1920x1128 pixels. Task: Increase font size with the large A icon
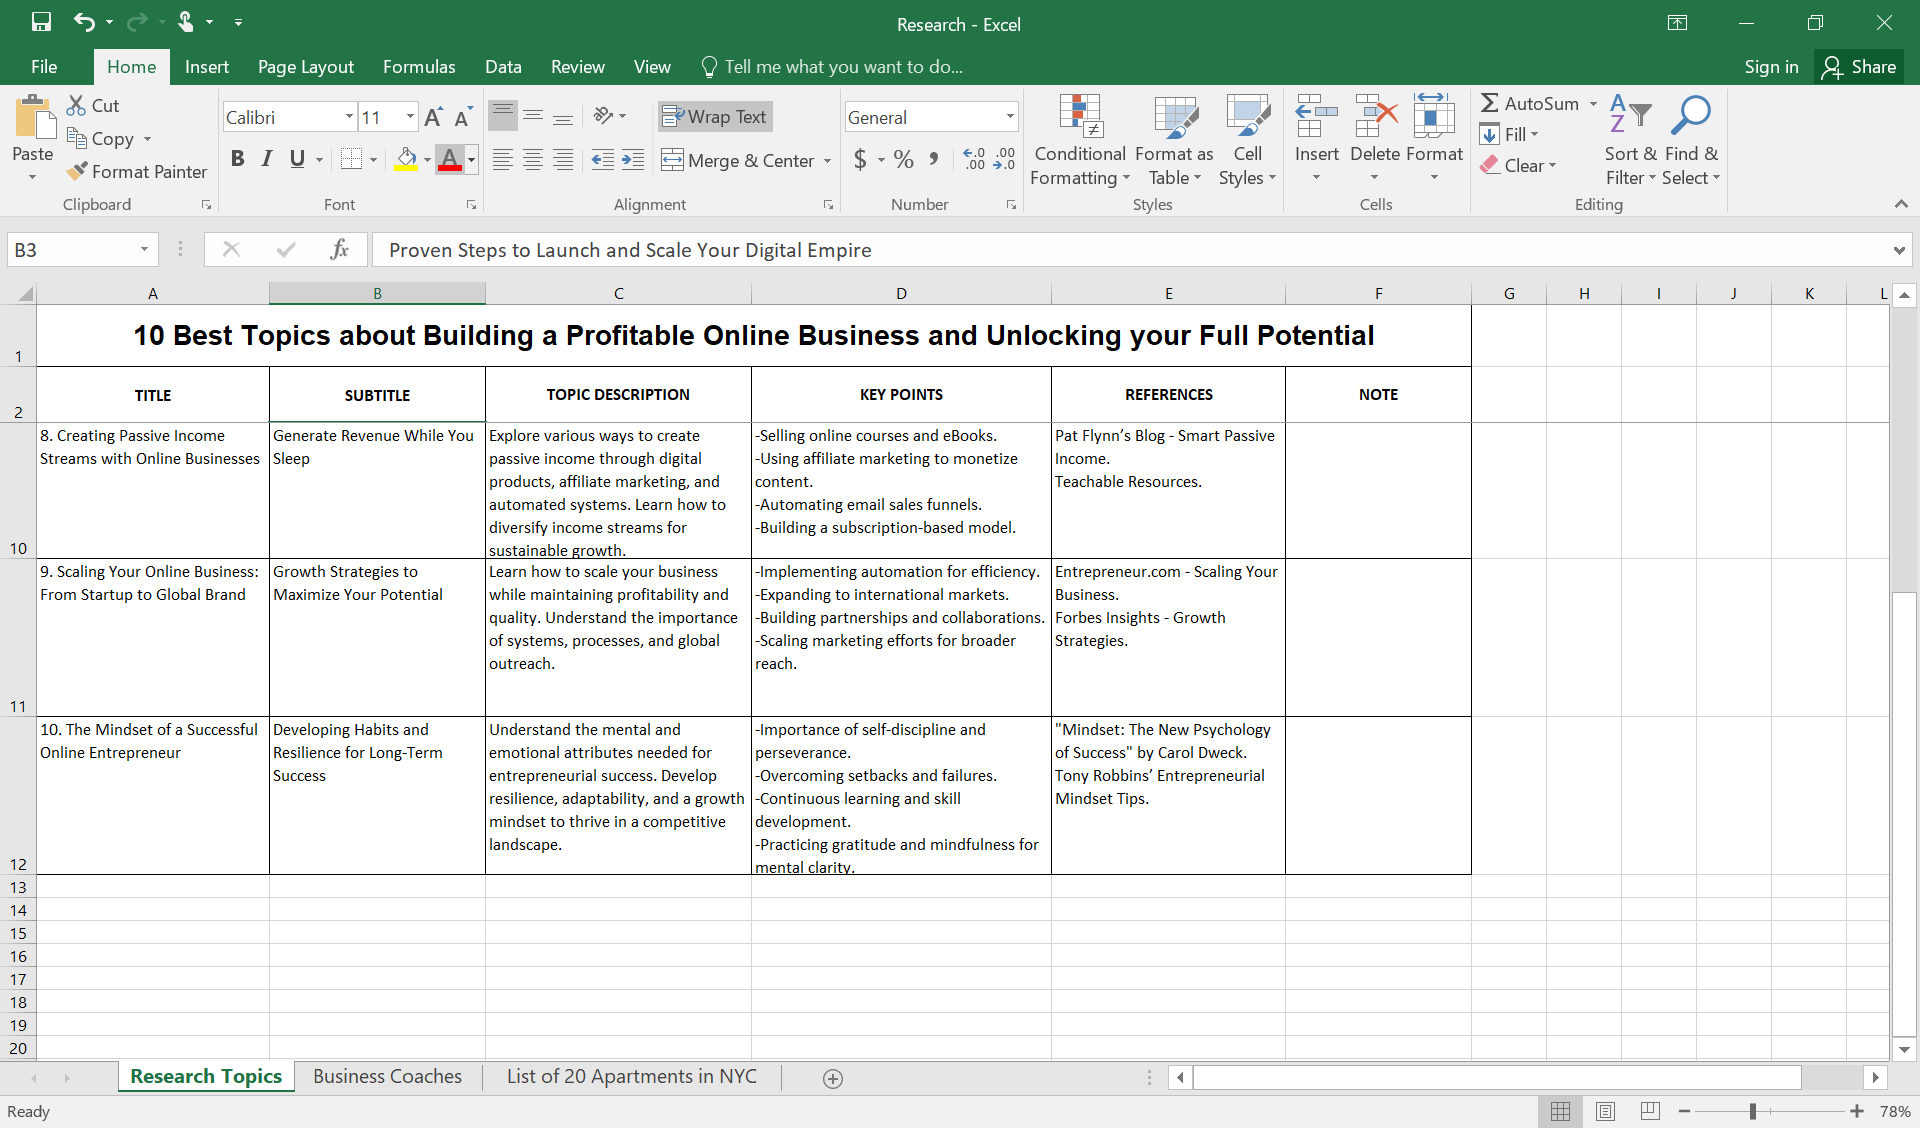tap(433, 117)
